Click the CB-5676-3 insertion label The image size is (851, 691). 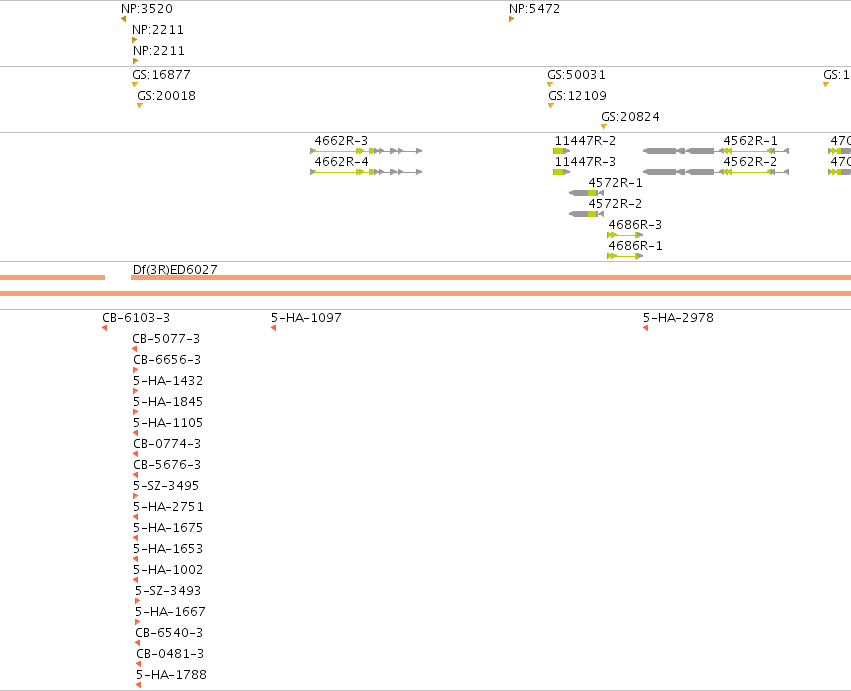click(x=167, y=465)
